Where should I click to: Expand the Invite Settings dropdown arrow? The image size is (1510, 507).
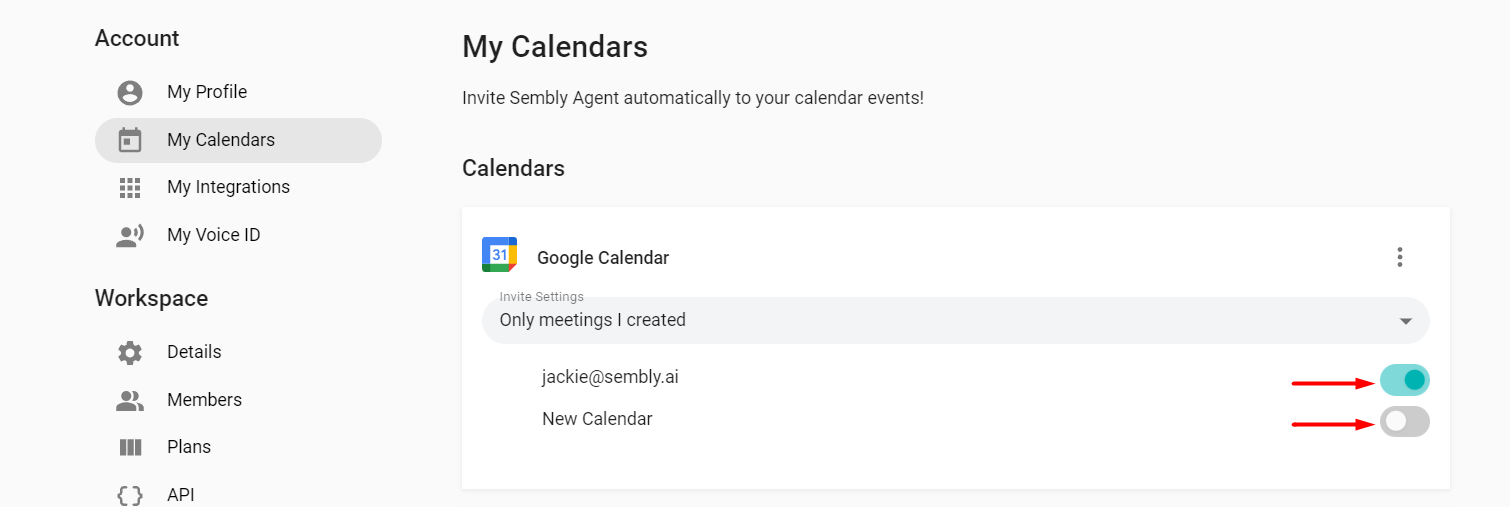(x=1405, y=321)
